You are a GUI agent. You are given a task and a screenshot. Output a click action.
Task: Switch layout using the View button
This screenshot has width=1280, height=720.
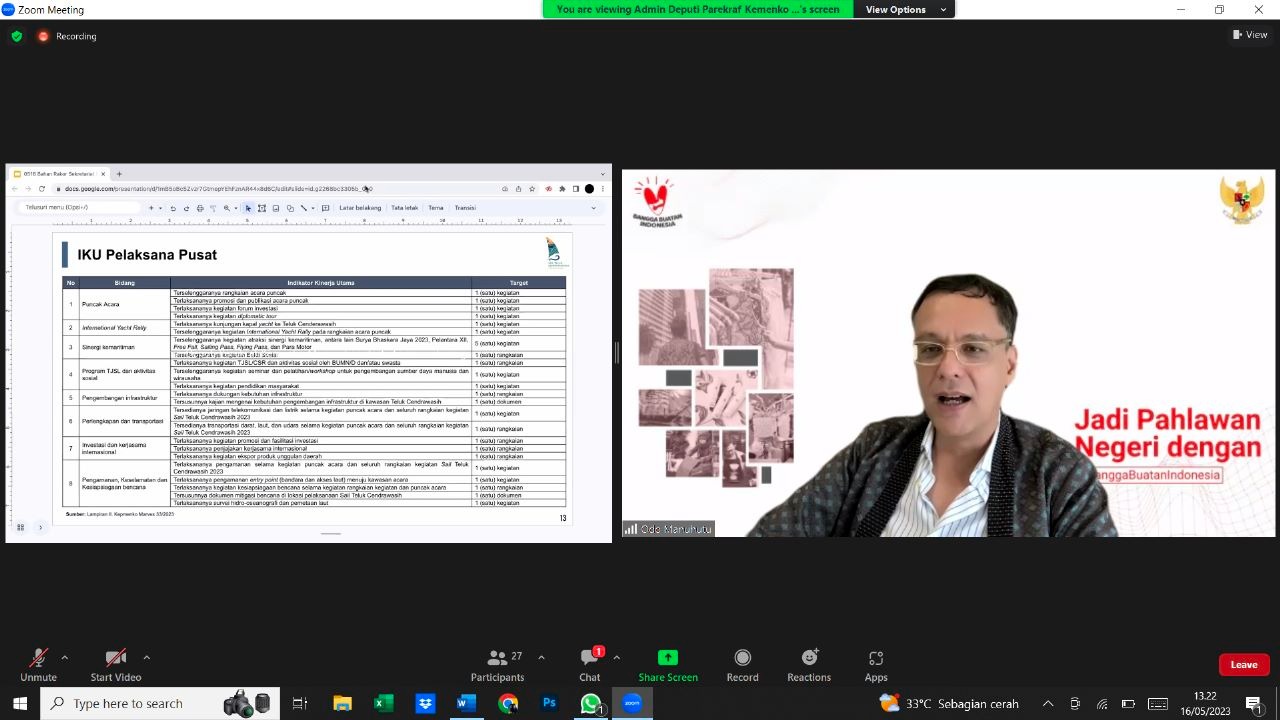click(x=1250, y=35)
